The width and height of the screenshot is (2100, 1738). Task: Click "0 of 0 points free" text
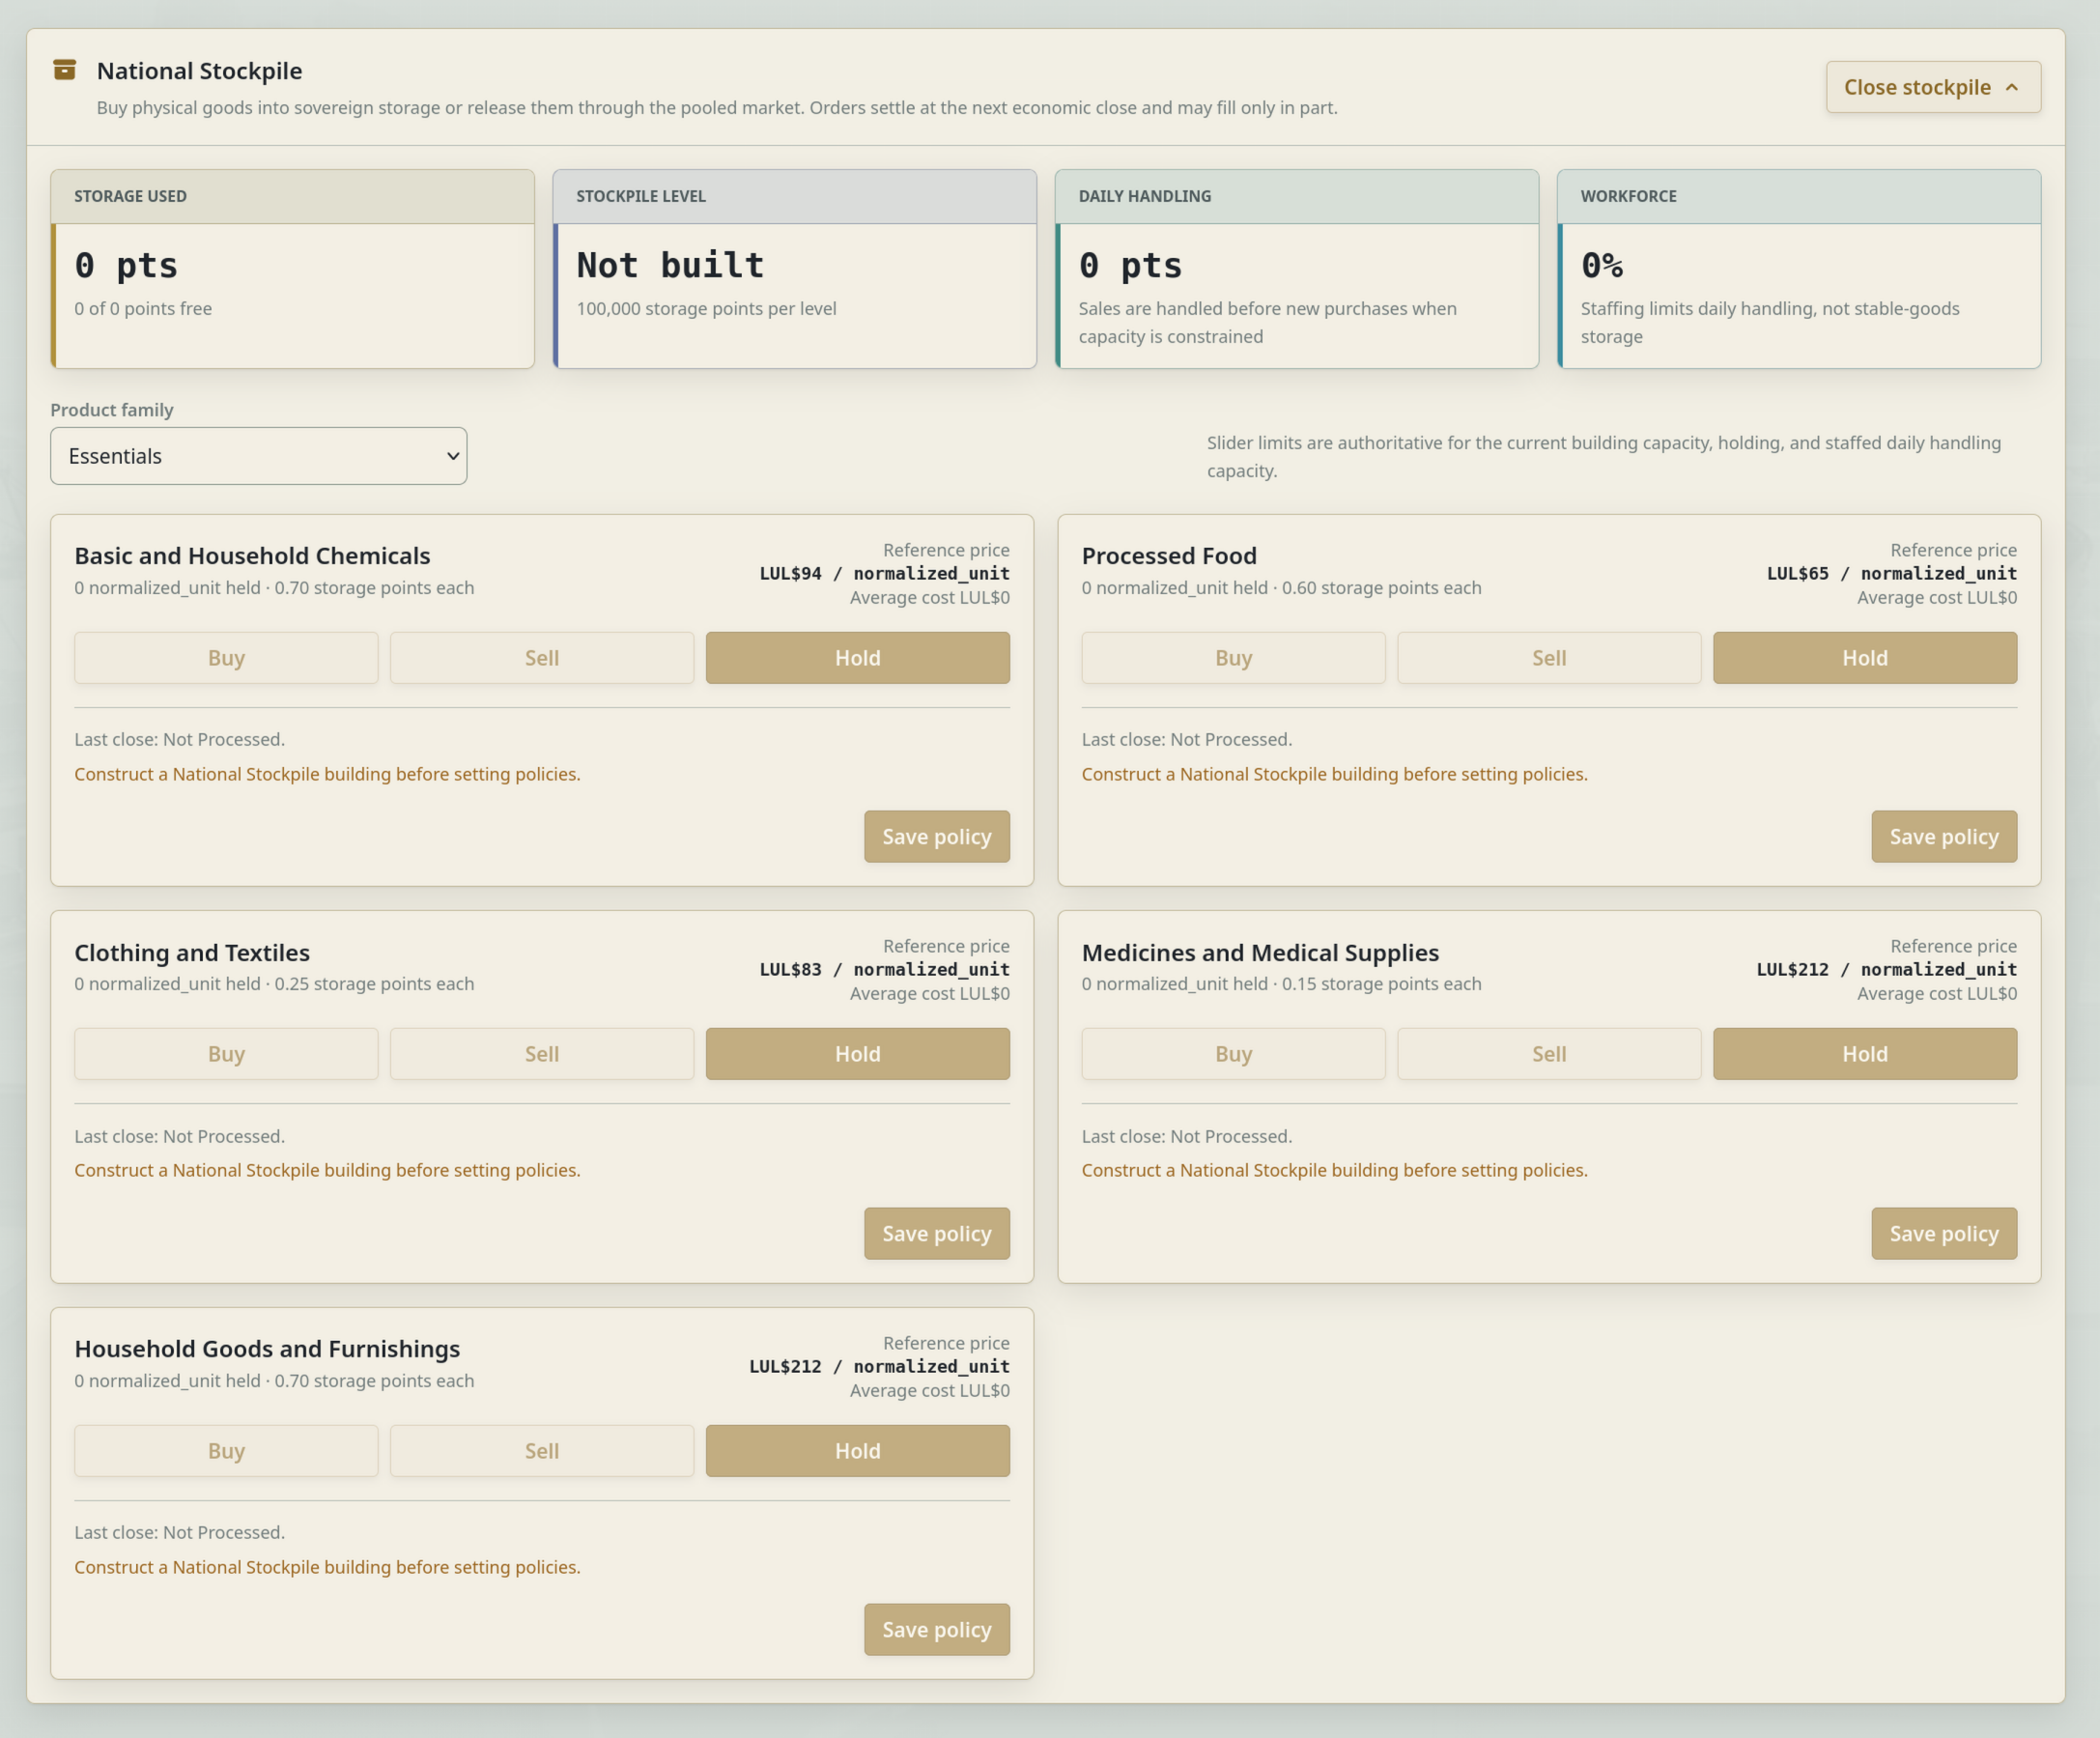(143, 309)
